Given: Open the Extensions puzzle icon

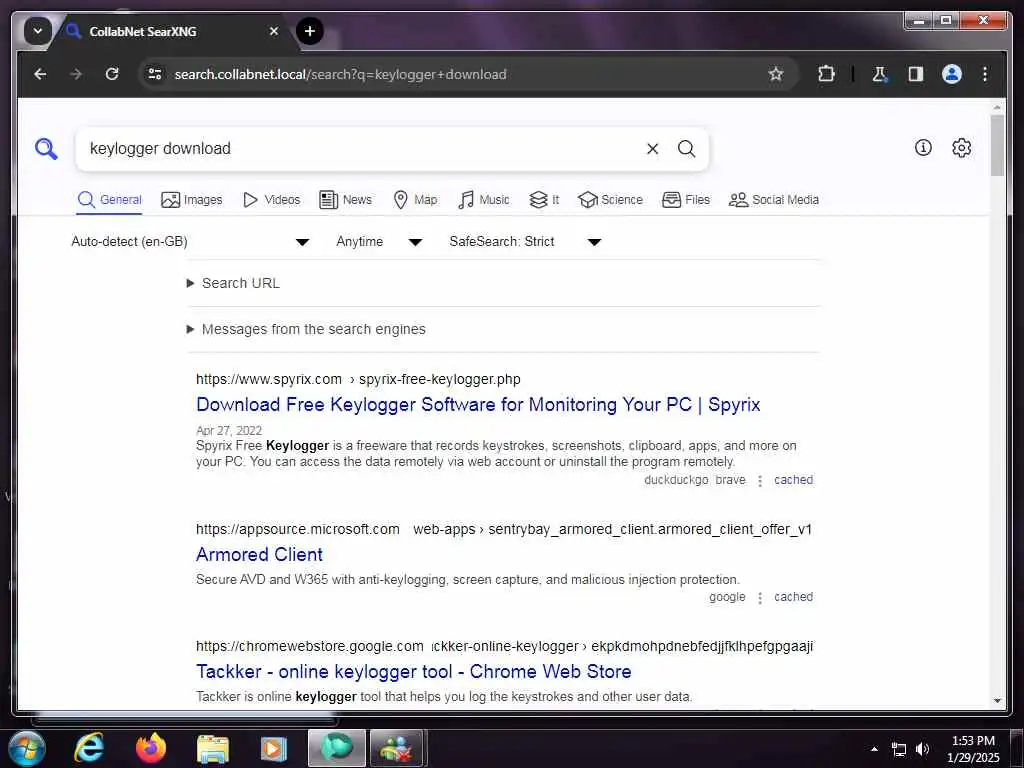Looking at the screenshot, I should coord(826,74).
